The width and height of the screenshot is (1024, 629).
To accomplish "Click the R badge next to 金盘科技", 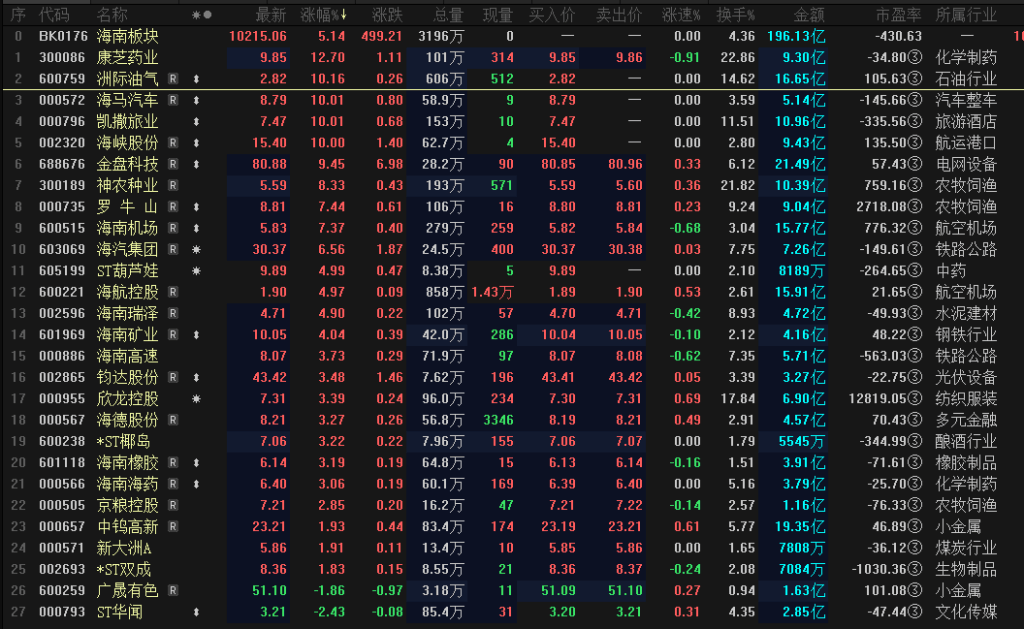I will pos(173,164).
